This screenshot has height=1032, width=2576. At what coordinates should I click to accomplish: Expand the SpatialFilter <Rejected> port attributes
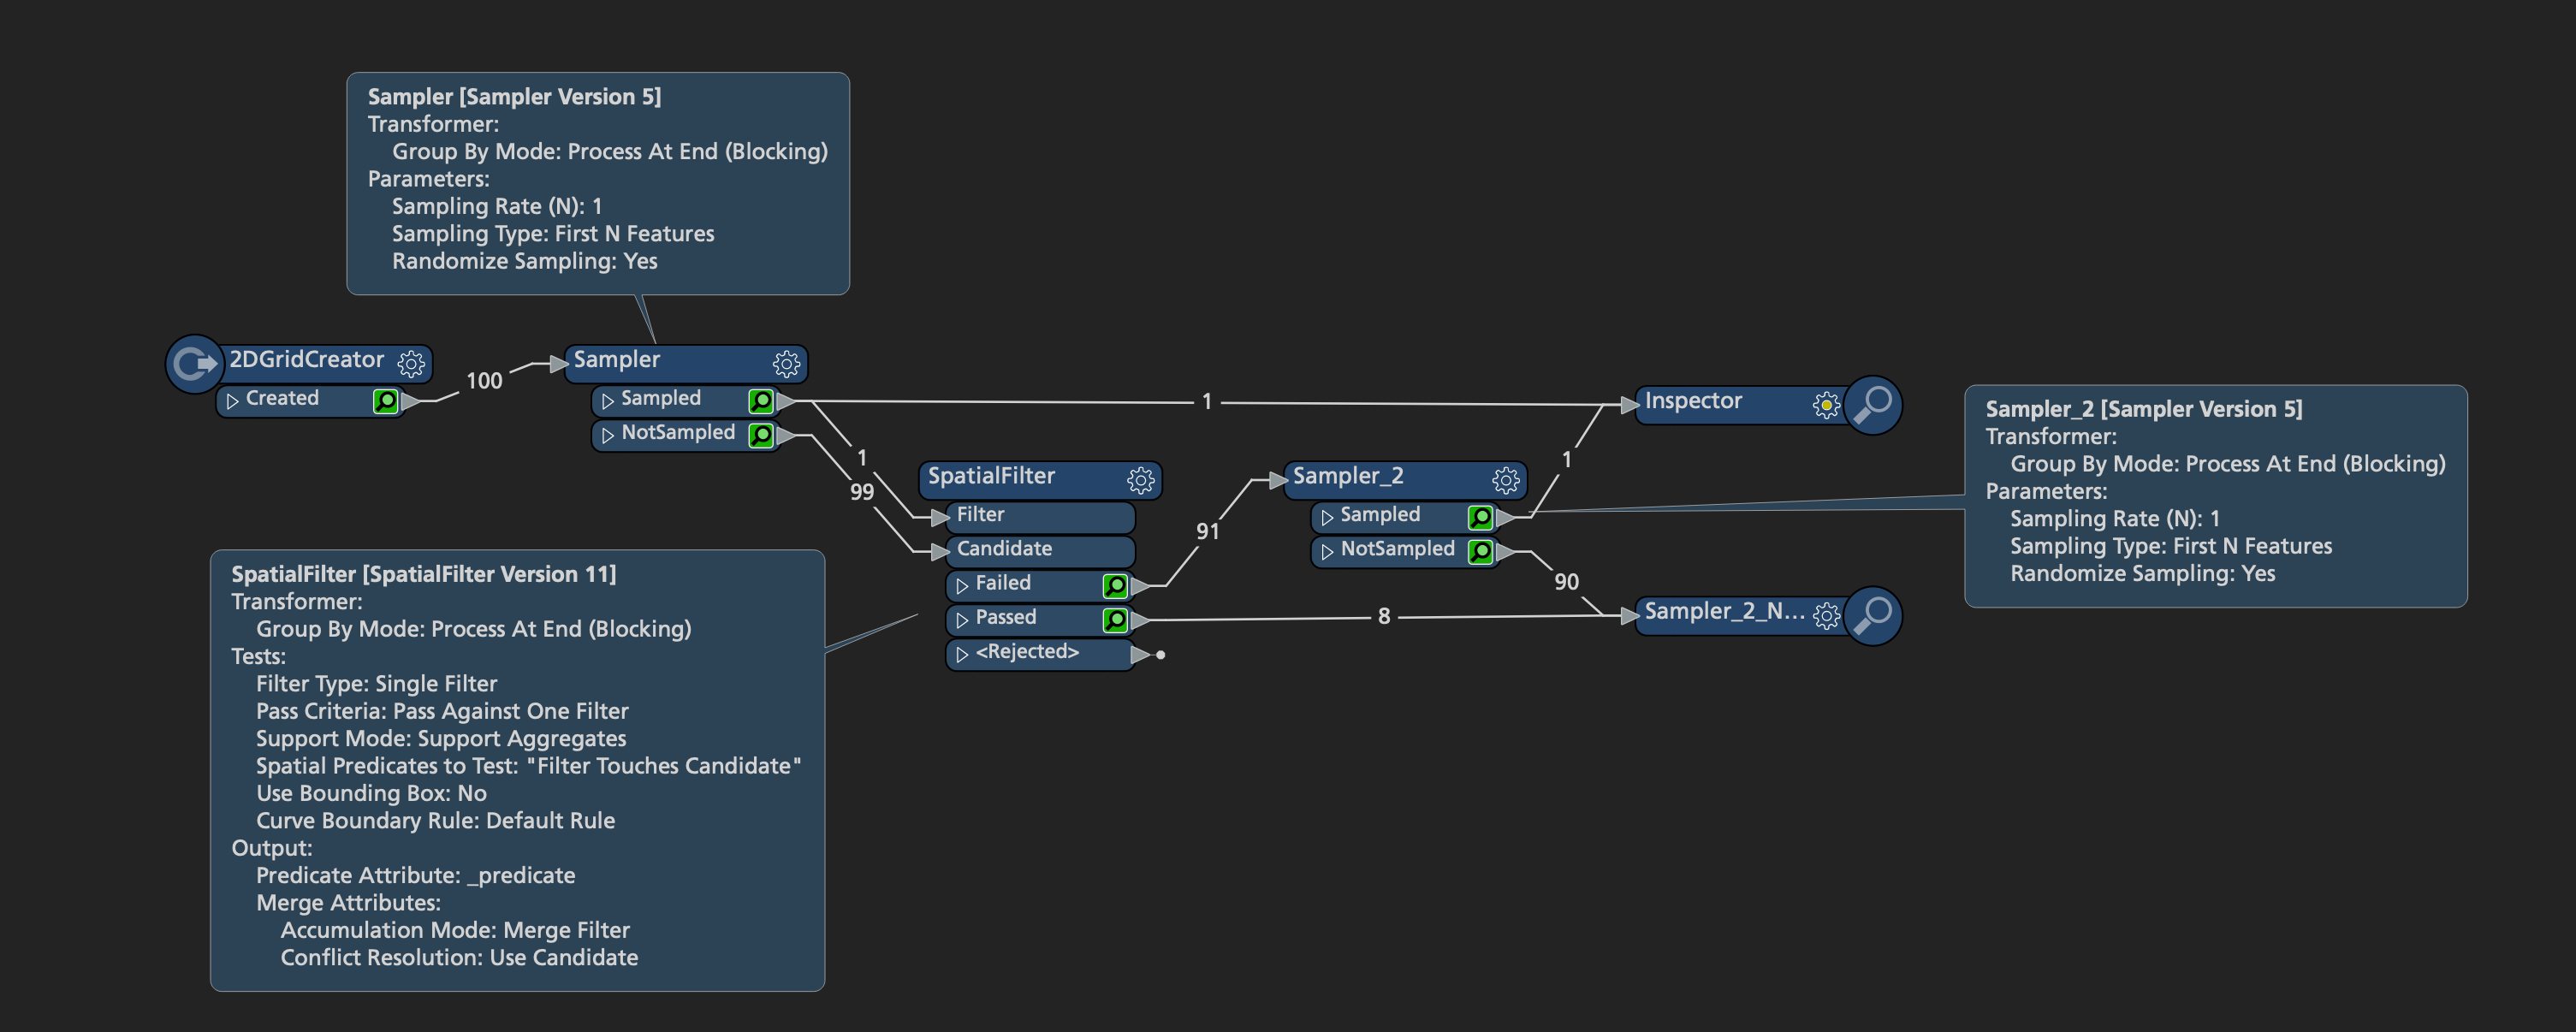pyautogui.click(x=962, y=654)
